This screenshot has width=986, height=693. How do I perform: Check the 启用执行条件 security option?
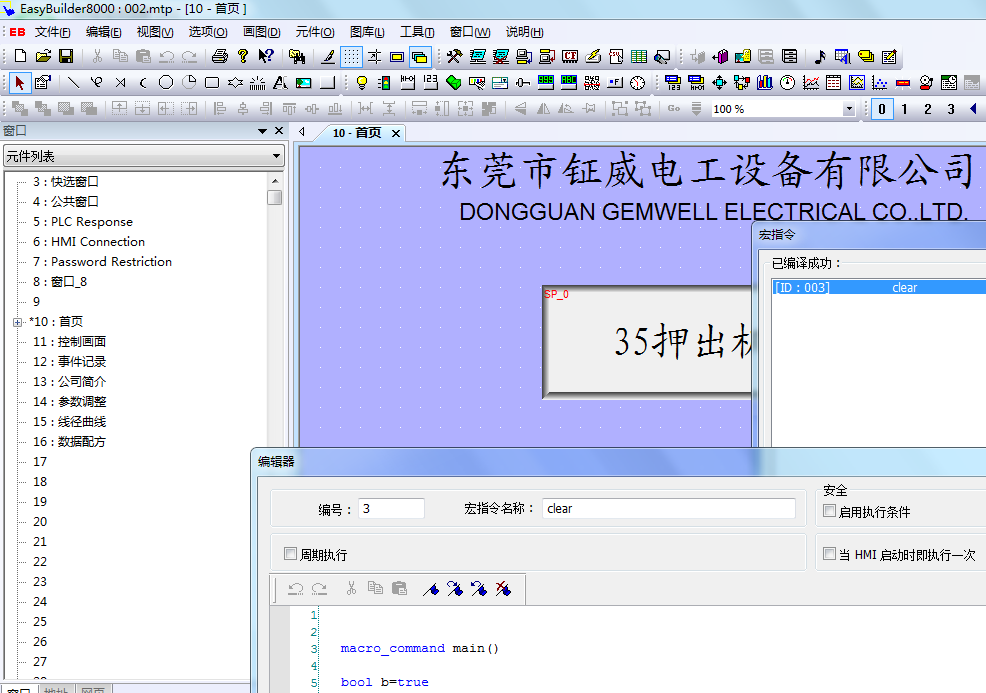pyautogui.click(x=829, y=511)
